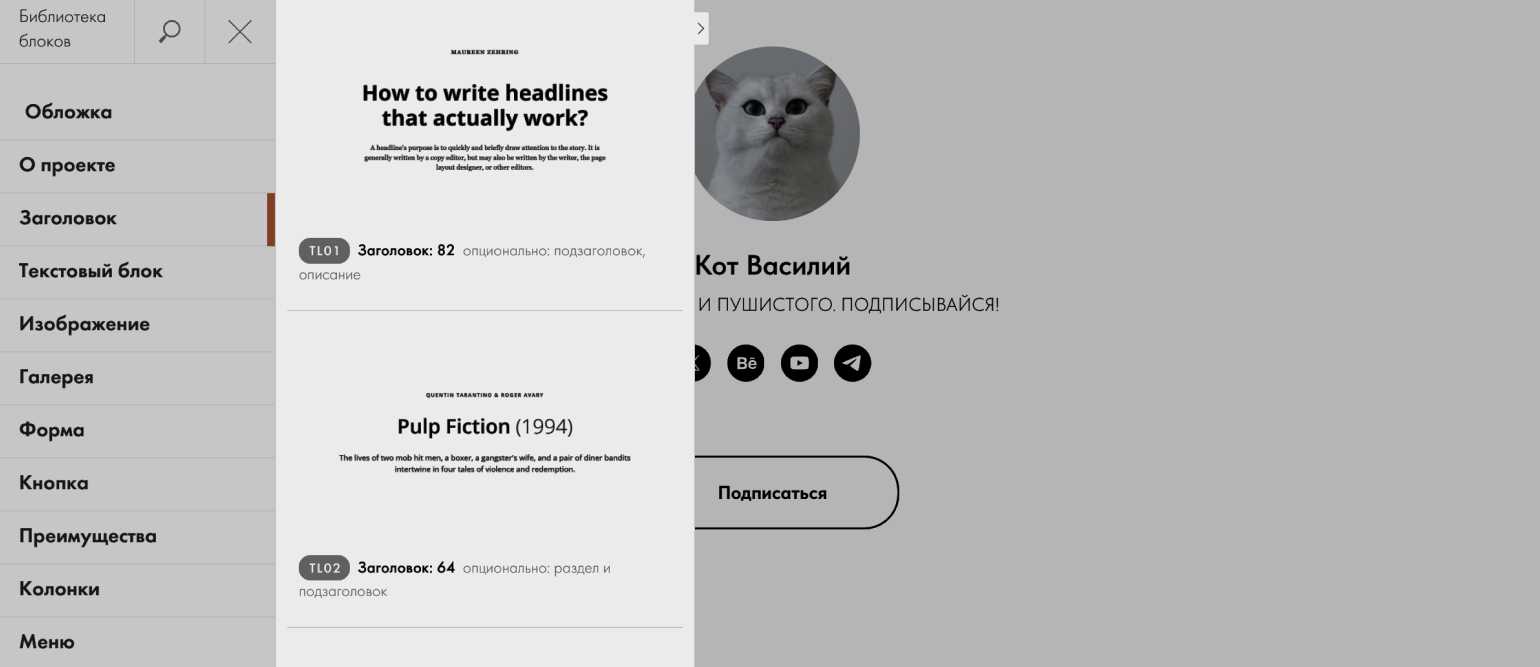1540x667 pixels.
Task: Open the block library search
Action: [170, 31]
